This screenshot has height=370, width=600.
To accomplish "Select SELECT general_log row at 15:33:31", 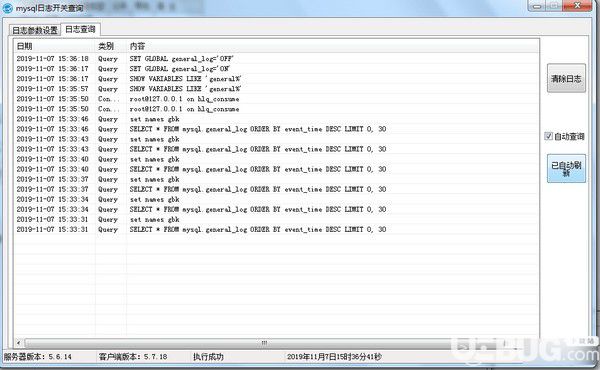I will [x=276, y=230].
